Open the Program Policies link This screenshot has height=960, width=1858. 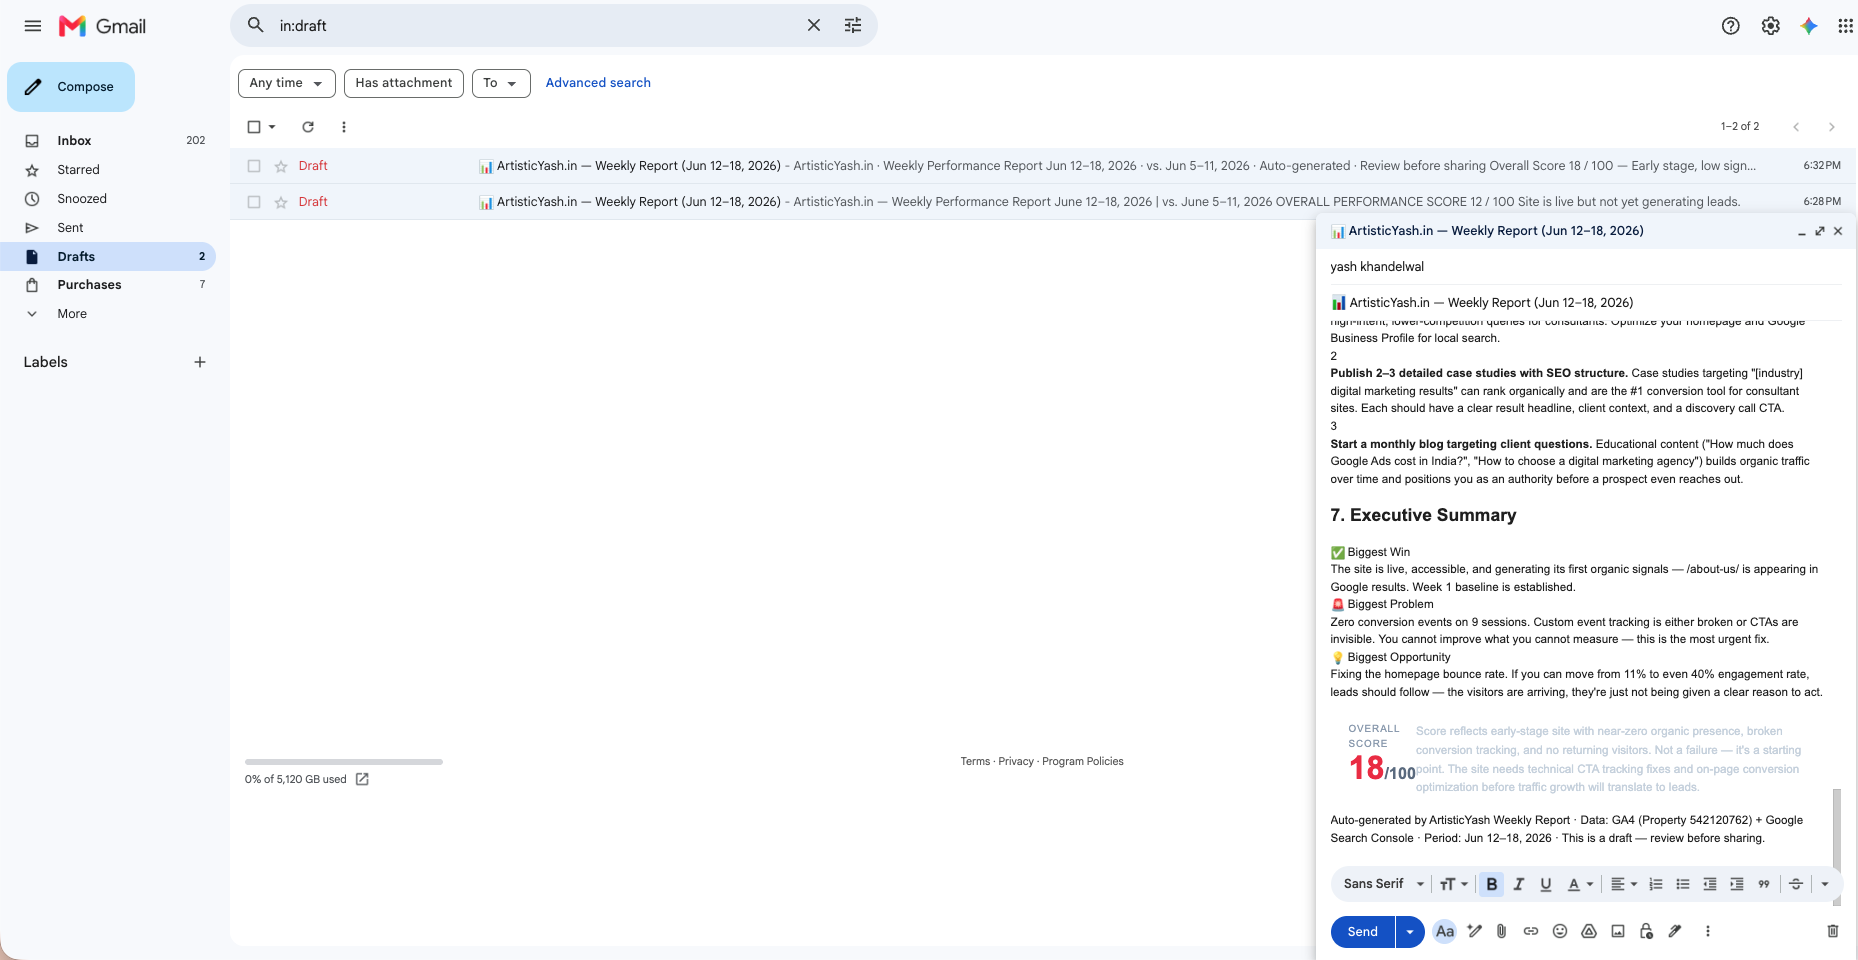(x=1083, y=762)
